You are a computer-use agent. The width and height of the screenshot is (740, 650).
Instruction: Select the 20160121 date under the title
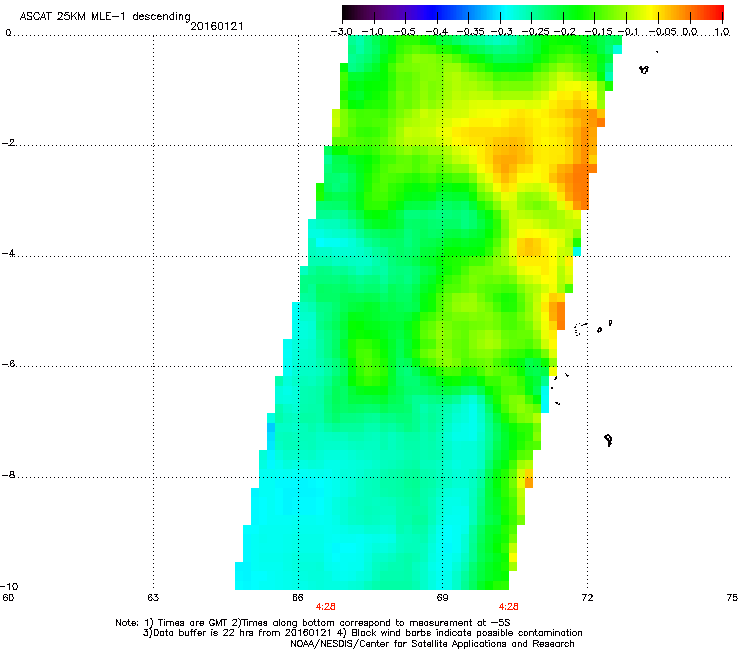coord(217,26)
